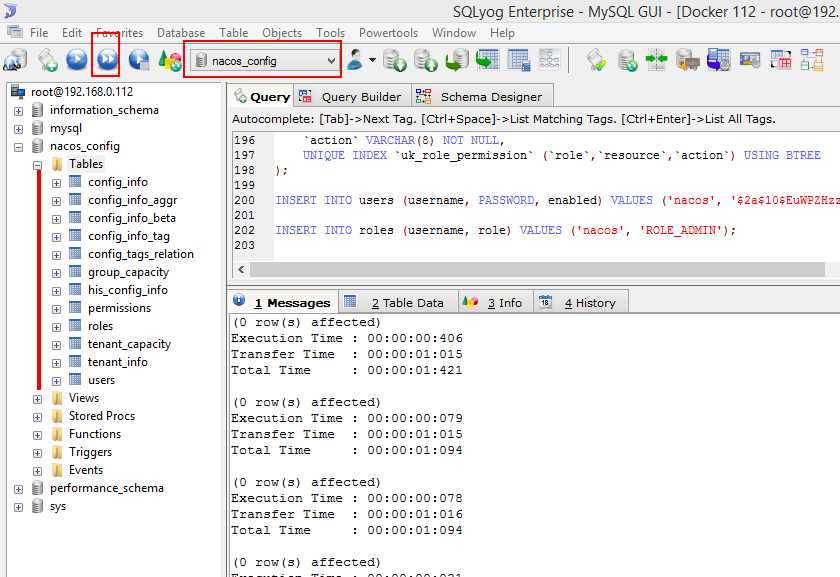The image size is (840, 577).
Task: Open the Powertools menu
Action: coord(388,33)
